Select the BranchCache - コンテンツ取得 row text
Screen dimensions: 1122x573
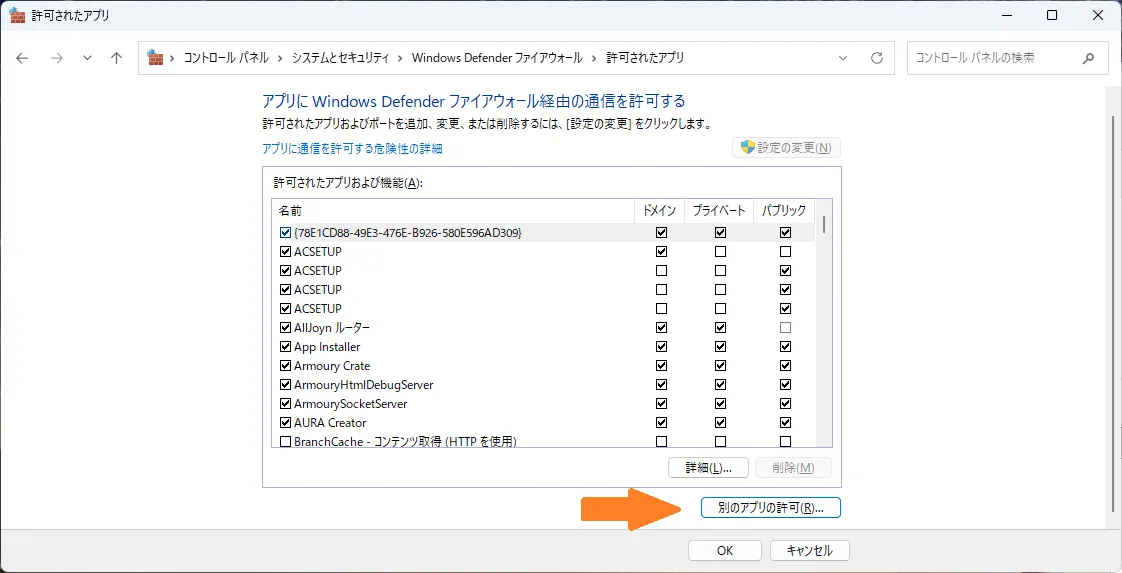pyautogui.click(x=405, y=441)
